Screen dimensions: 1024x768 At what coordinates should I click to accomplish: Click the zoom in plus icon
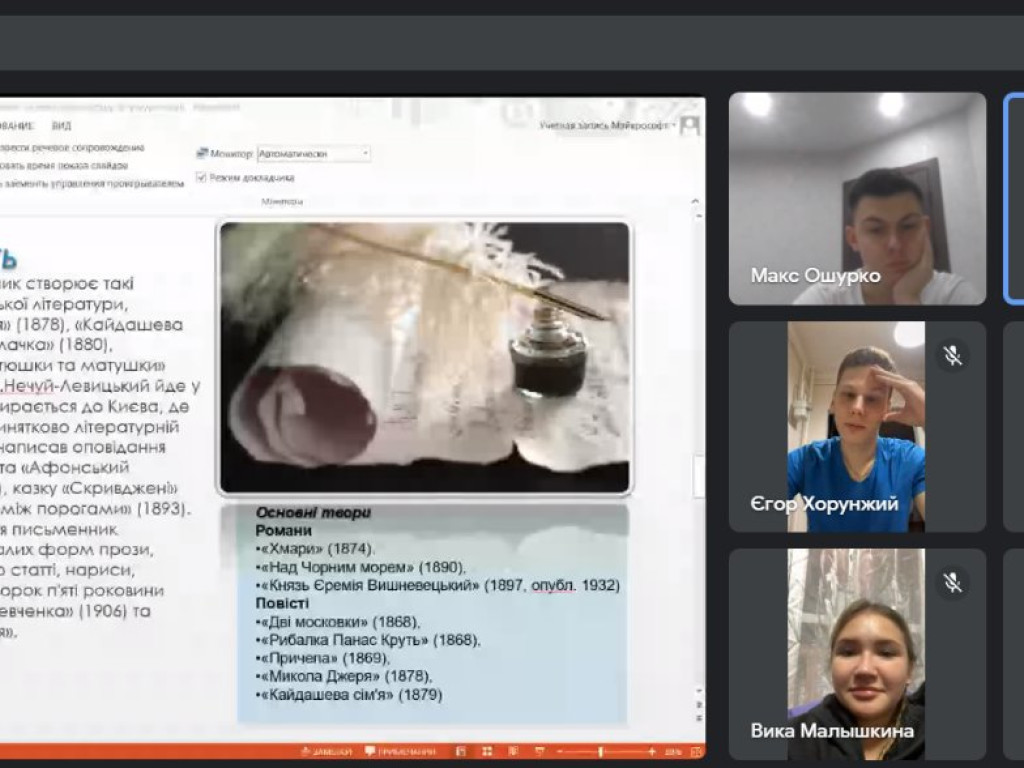[651, 751]
